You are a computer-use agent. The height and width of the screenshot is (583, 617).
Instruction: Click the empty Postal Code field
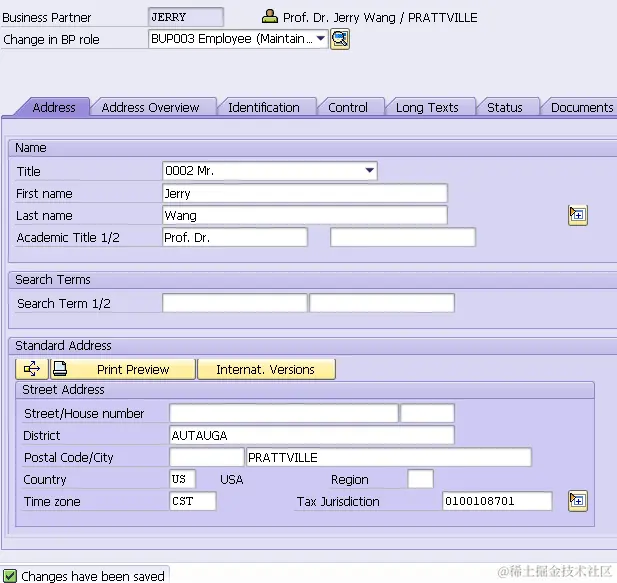coord(207,457)
